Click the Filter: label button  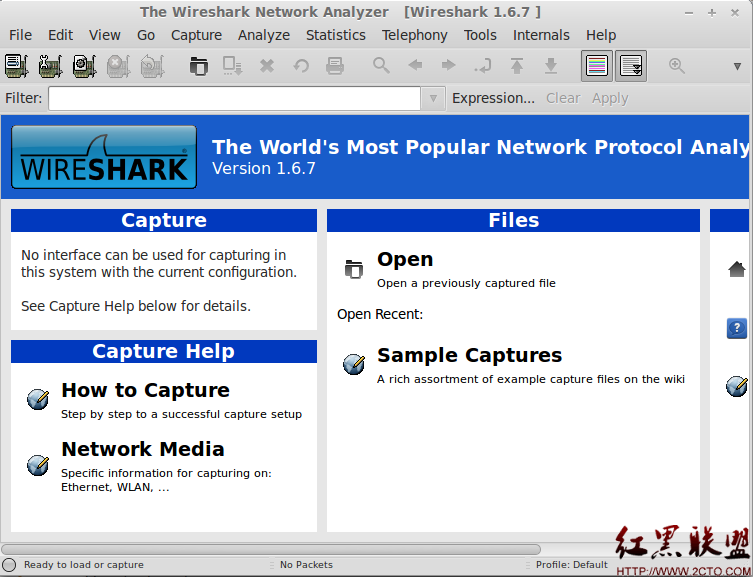pos(24,98)
